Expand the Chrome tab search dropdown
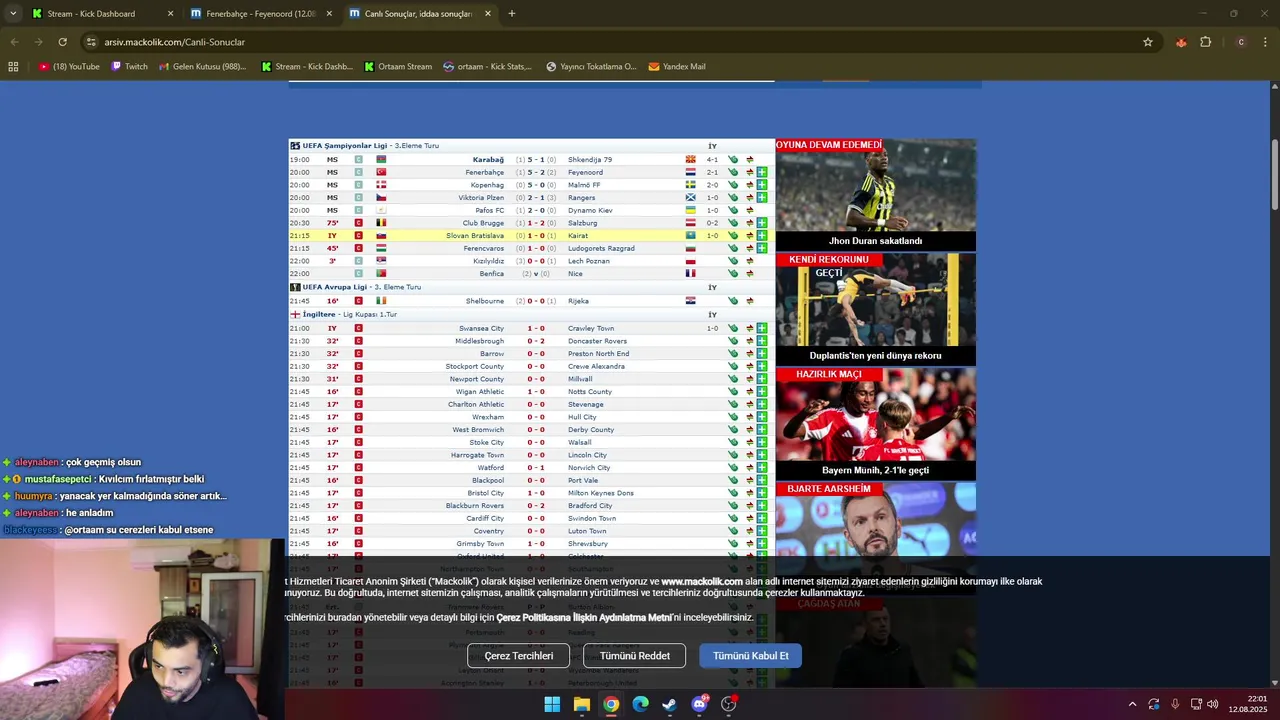The height and width of the screenshot is (720, 1280). coord(13,14)
